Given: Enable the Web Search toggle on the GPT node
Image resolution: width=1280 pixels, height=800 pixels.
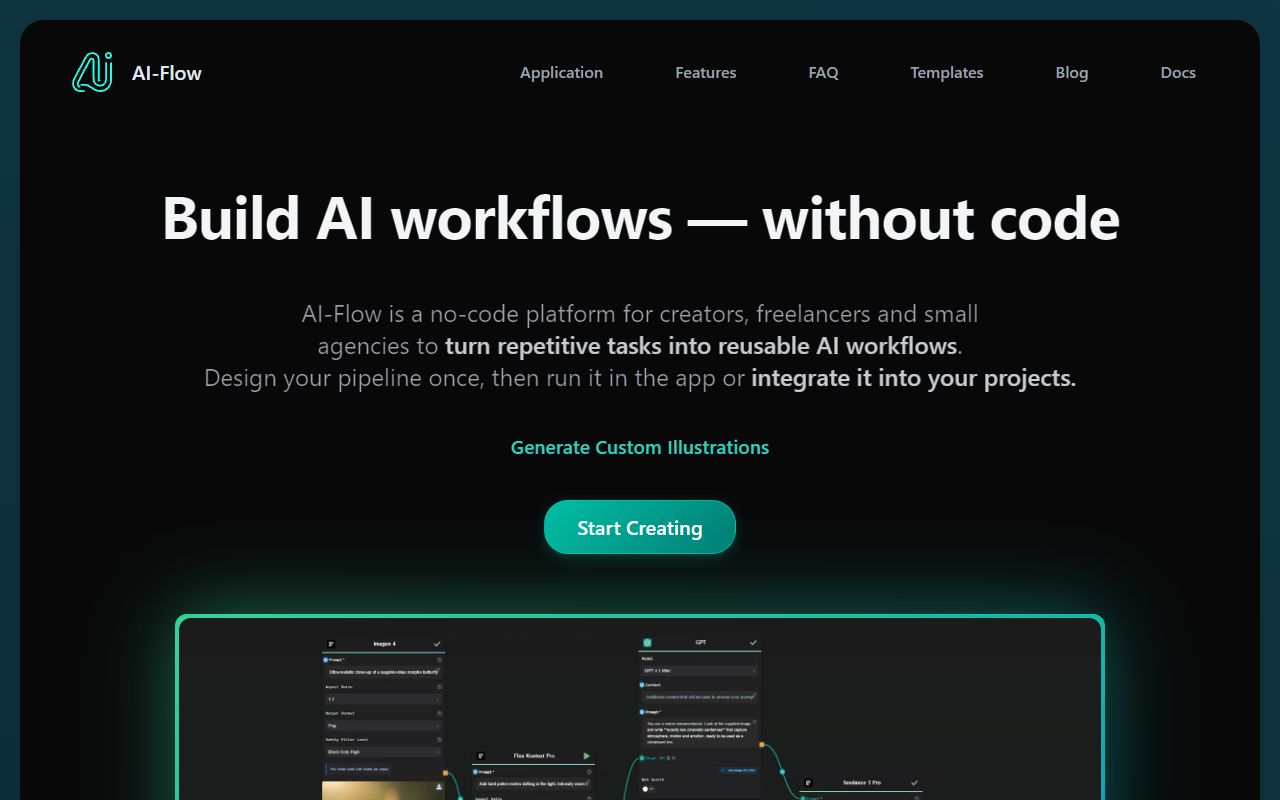Looking at the screenshot, I should point(645,789).
